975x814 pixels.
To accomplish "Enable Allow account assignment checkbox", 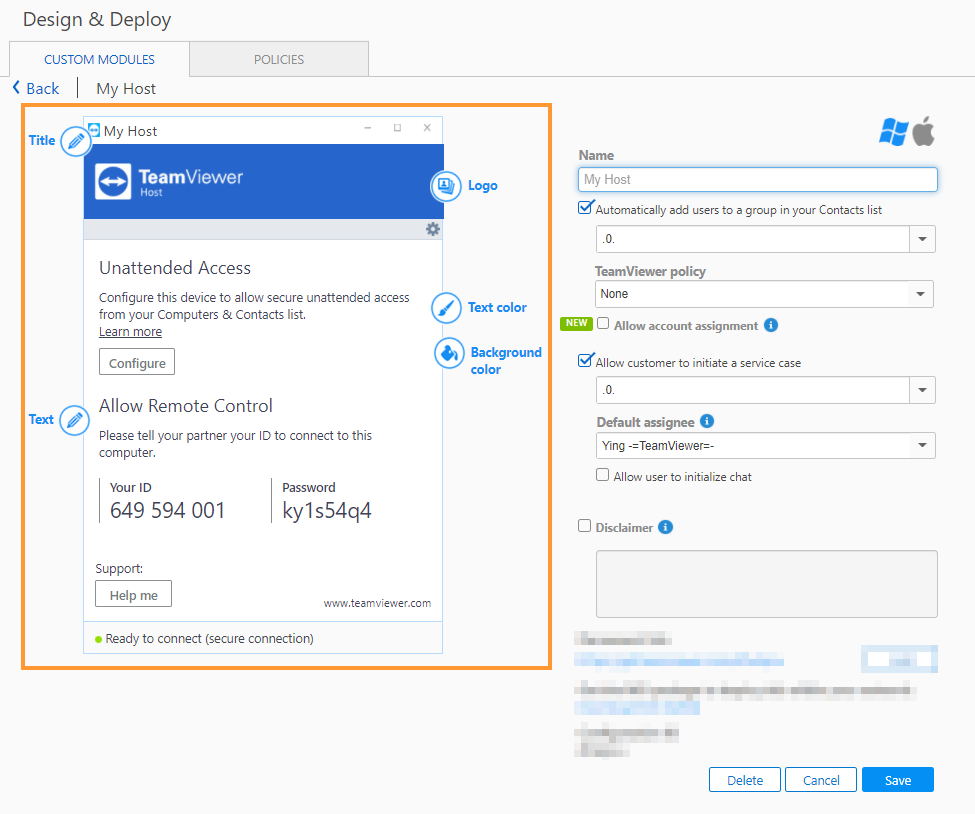I will point(603,324).
